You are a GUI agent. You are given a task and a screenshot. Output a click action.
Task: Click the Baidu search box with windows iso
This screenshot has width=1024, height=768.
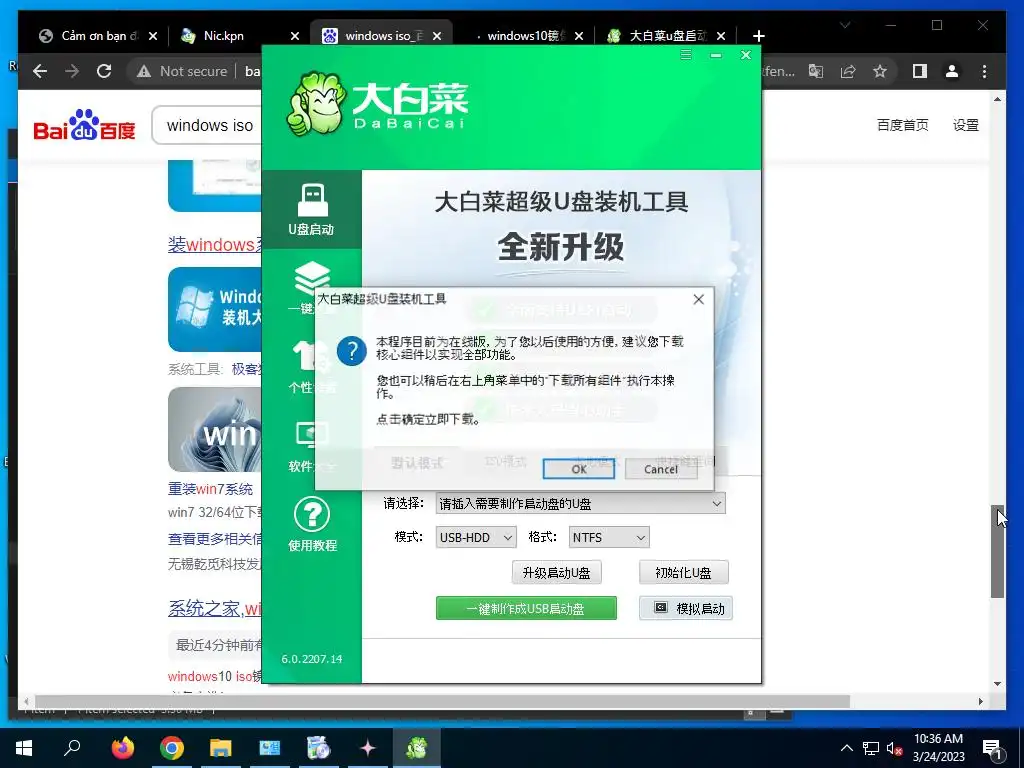209,125
